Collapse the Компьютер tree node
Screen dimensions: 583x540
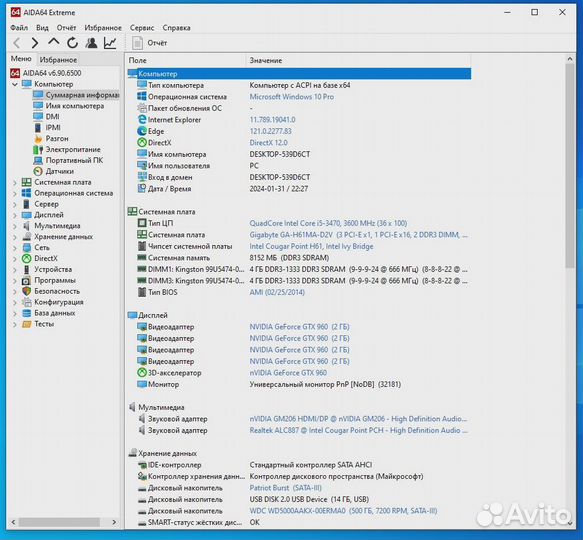click(x=15, y=84)
